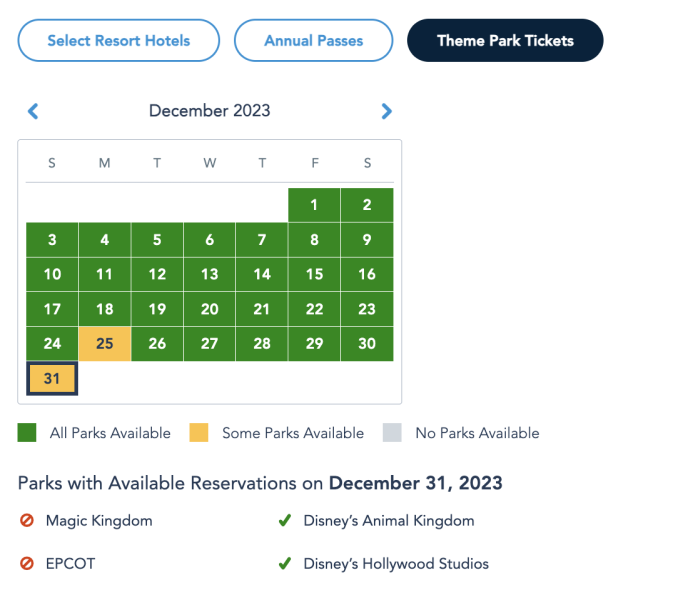This screenshot has width=688, height=600.
Task: Click the EPCOT unavailable icon
Action: tap(27, 564)
